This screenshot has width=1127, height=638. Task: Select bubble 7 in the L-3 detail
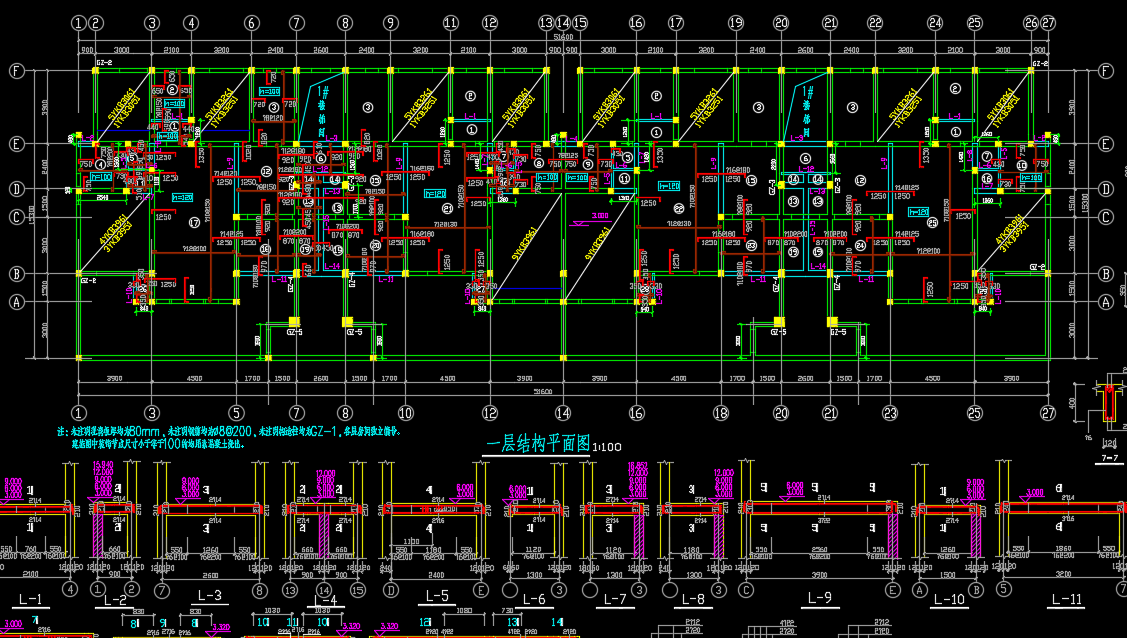(162, 591)
